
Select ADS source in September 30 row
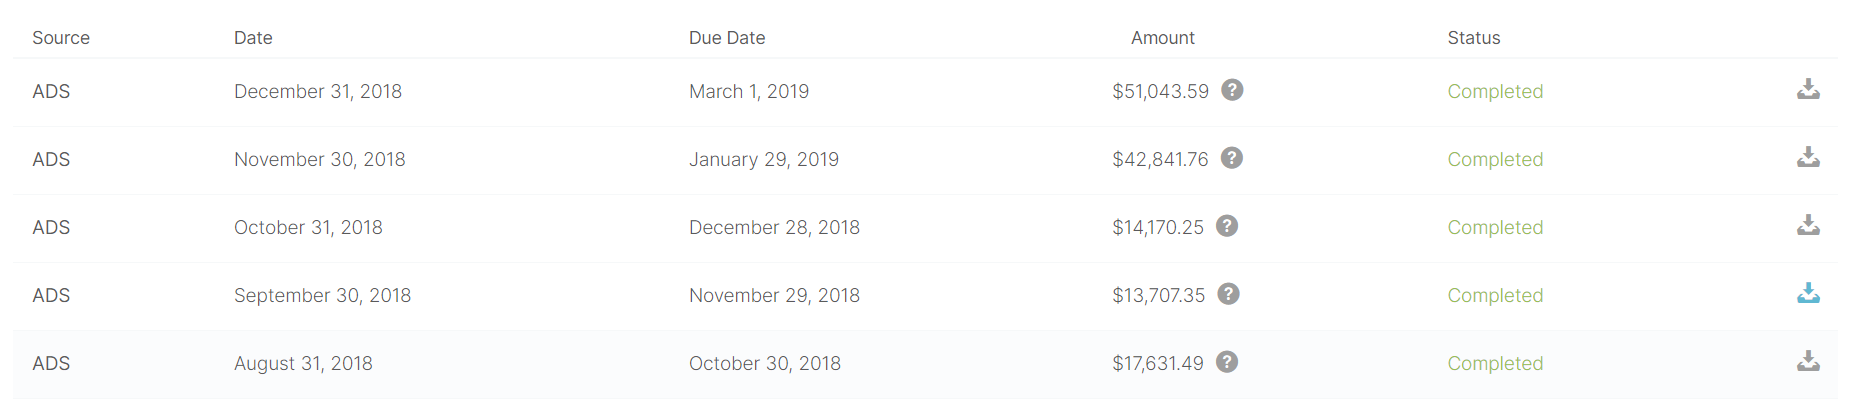(51, 295)
